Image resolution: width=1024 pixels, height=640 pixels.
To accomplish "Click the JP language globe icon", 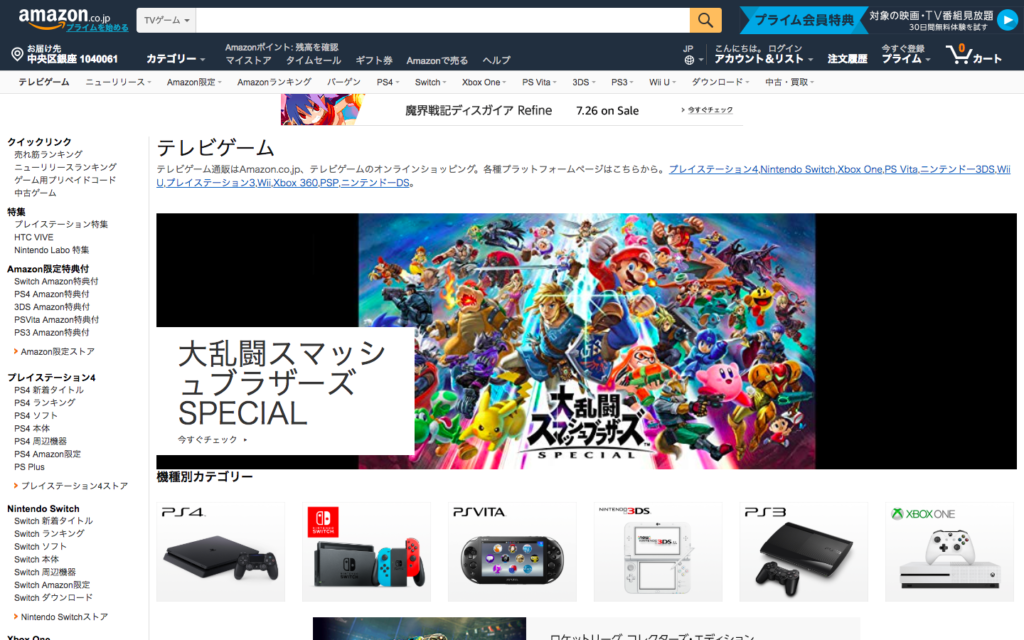I will pos(688,59).
